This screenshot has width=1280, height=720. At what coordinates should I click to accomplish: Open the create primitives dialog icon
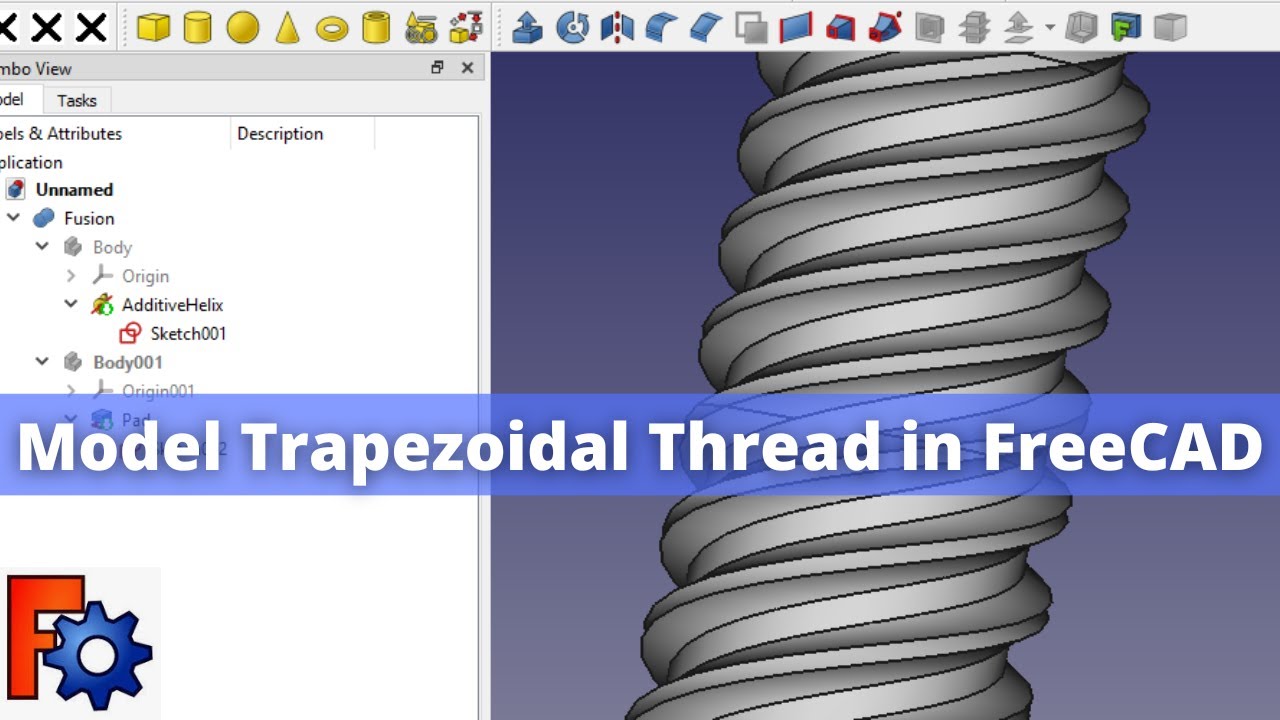421,27
